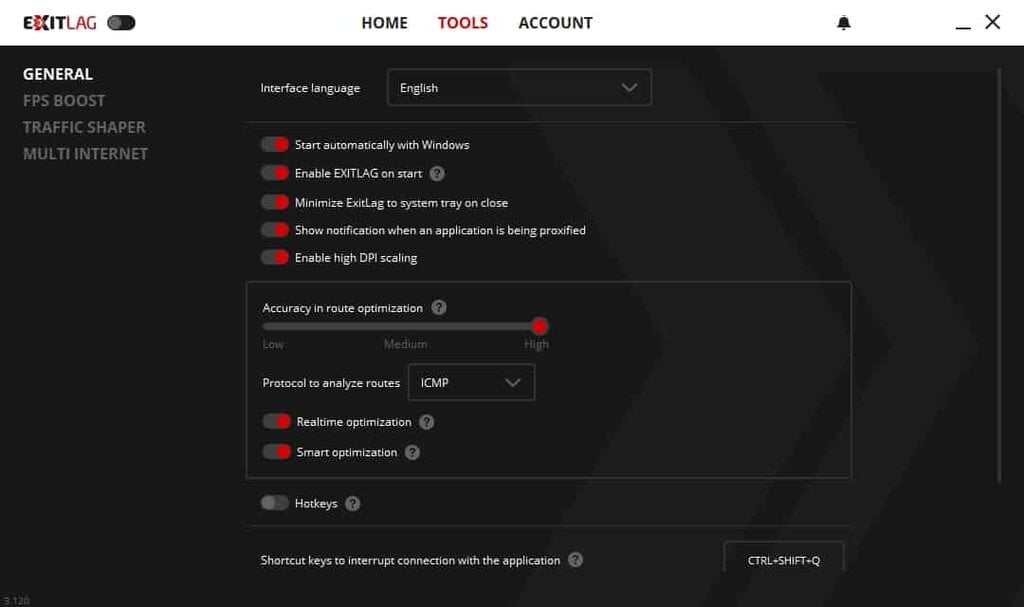Switch off Realtime optimization
1024x607 pixels.
[276, 421]
